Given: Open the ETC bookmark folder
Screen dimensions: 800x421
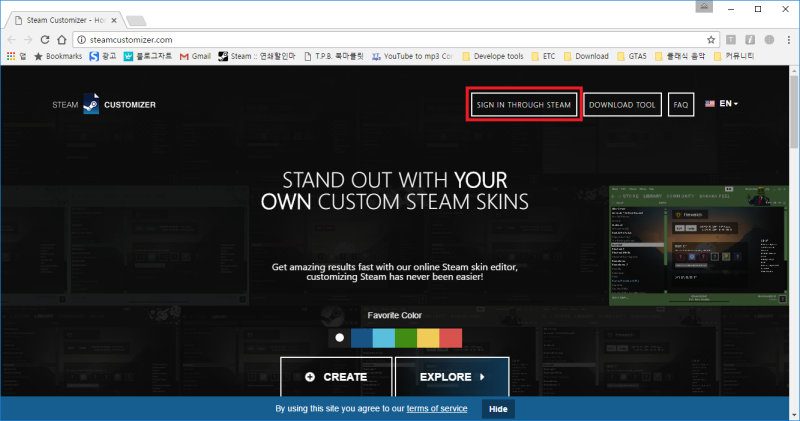Looking at the screenshot, I should (x=543, y=56).
